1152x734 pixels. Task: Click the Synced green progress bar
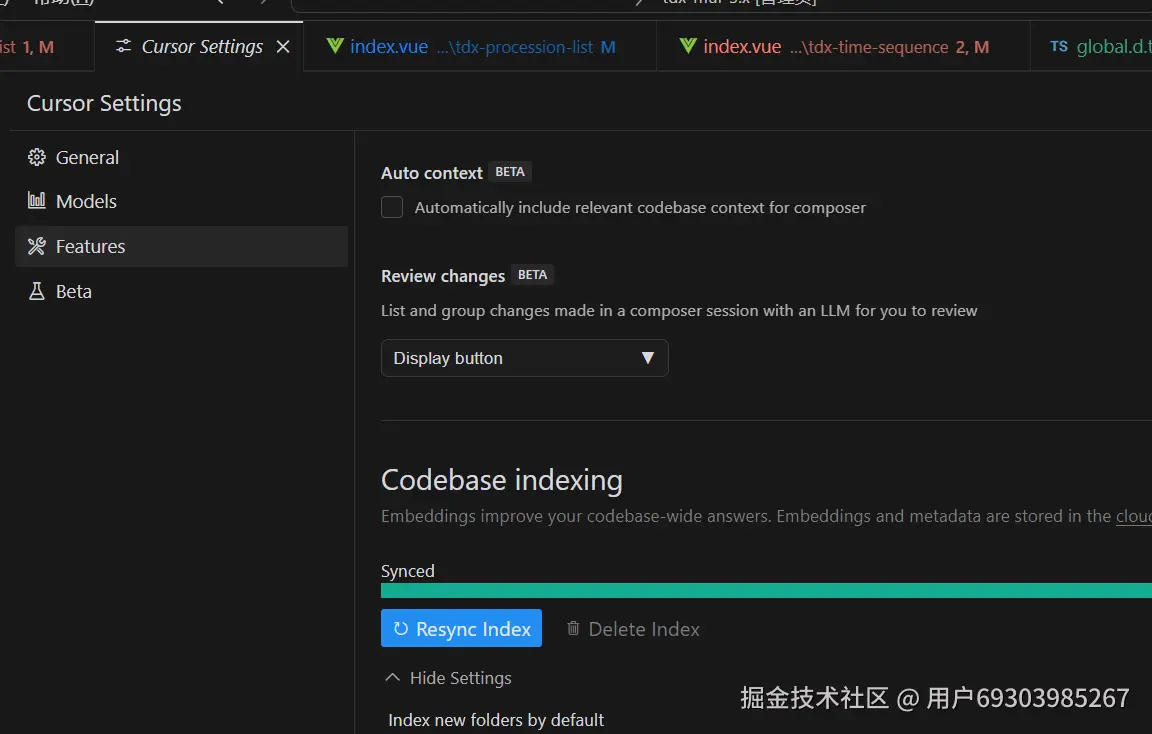[x=766, y=591]
